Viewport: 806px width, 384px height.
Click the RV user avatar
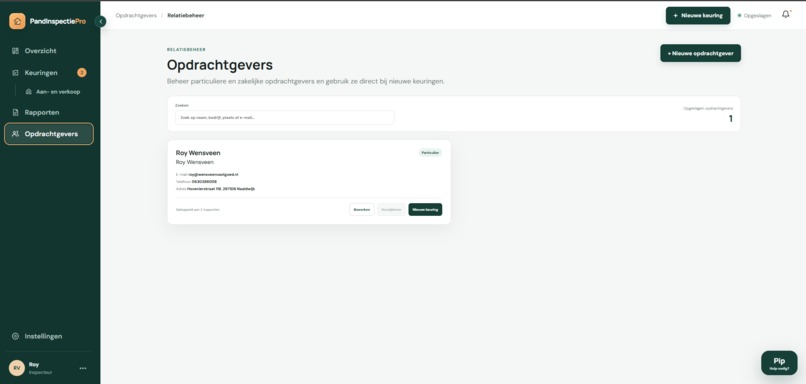coord(16,368)
